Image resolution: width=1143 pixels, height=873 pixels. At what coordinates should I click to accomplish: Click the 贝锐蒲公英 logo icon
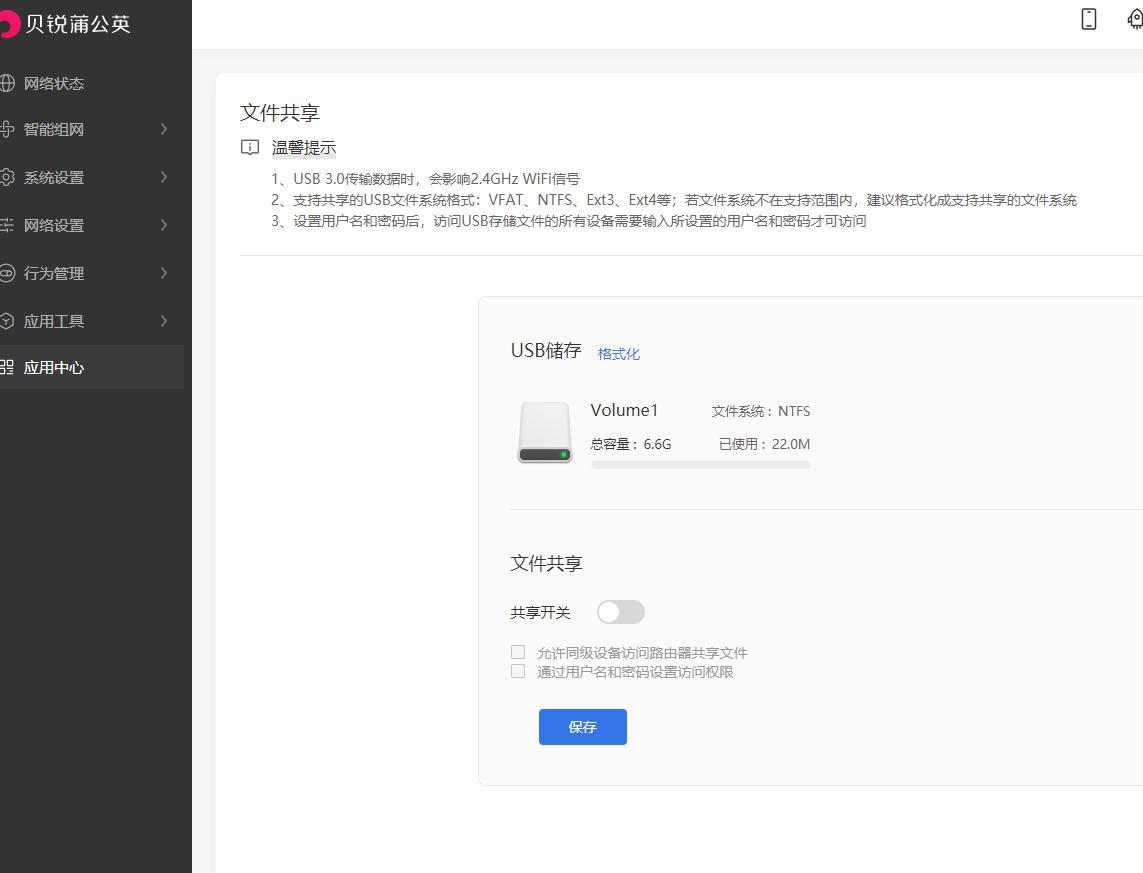click(9, 24)
